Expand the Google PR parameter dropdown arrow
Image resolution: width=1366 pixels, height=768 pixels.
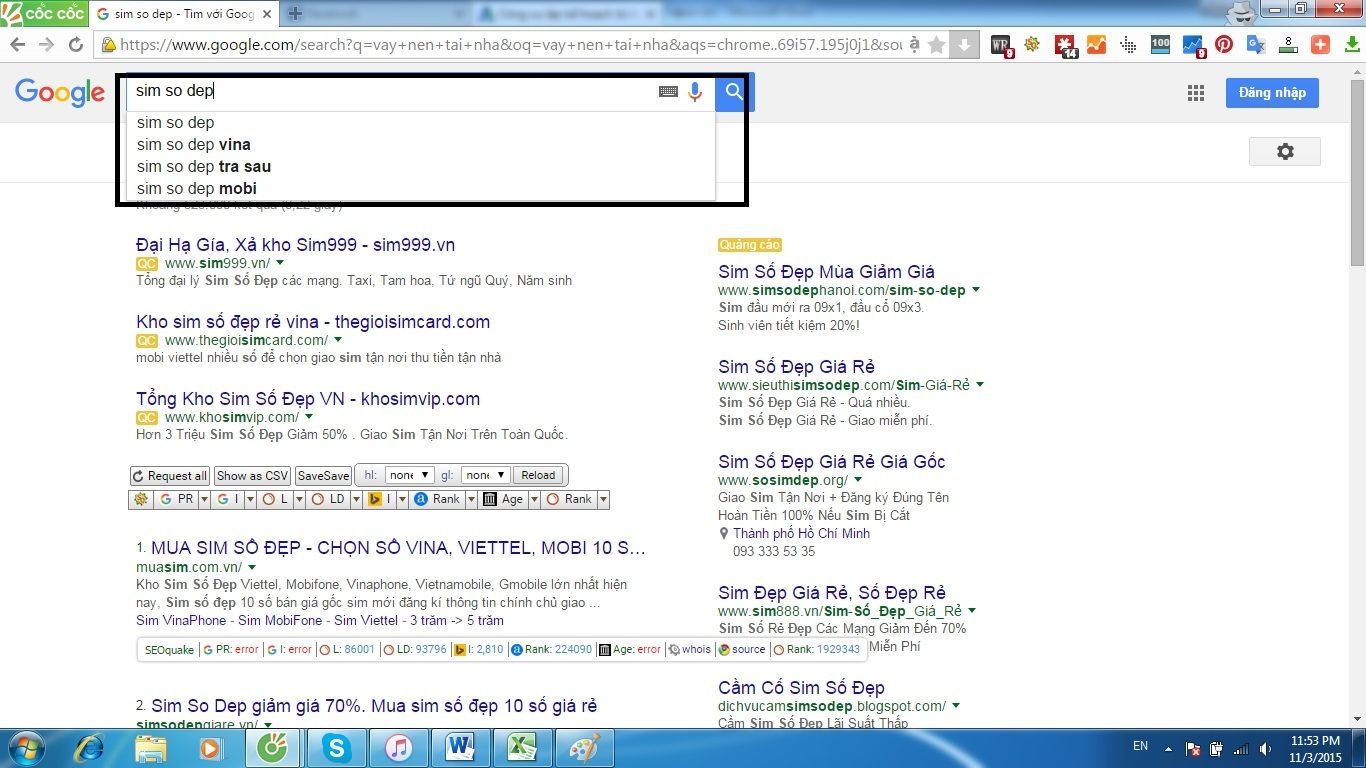pos(204,499)
